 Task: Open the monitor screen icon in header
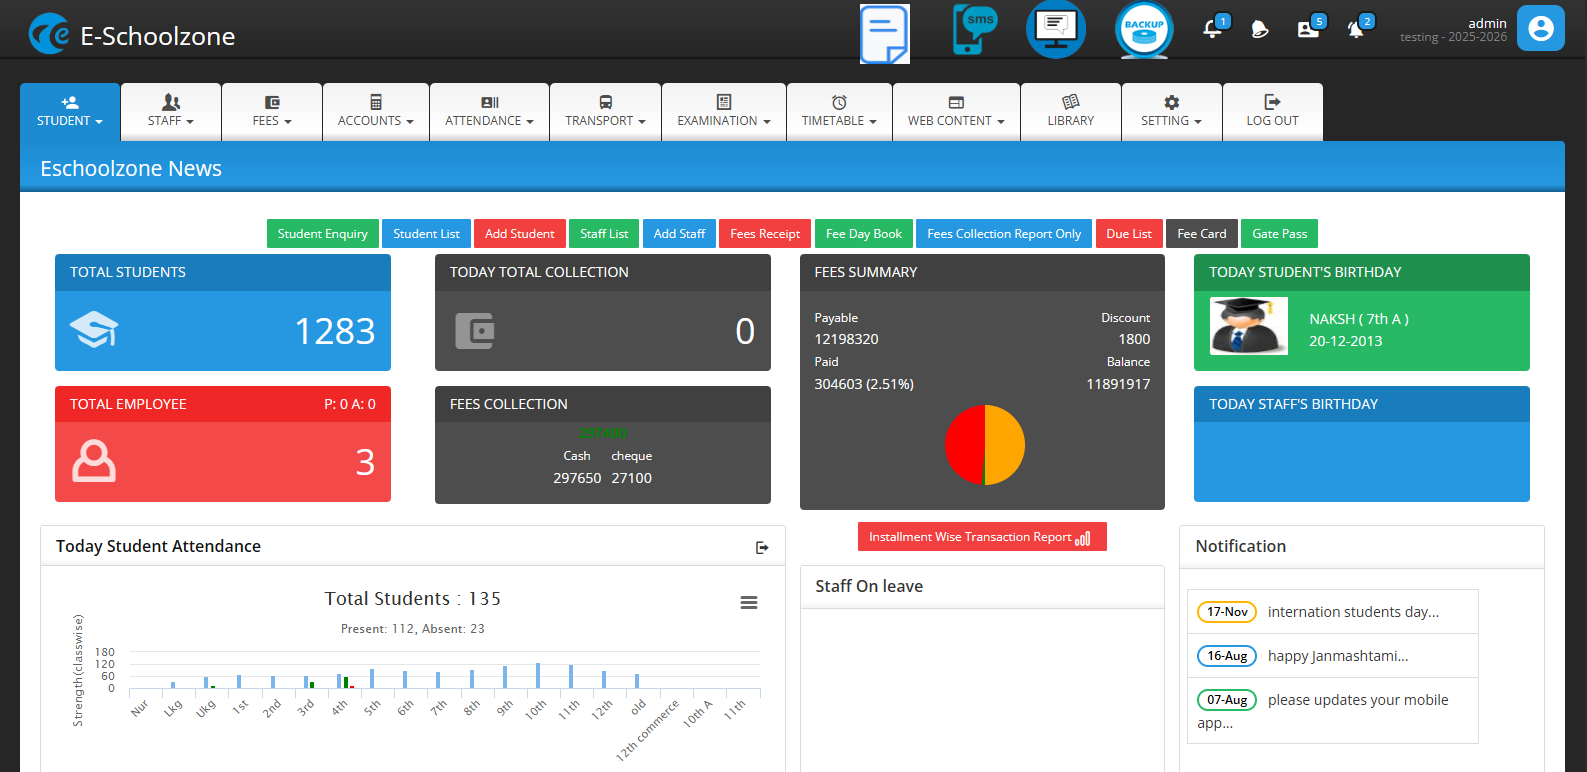(1055, 30)
